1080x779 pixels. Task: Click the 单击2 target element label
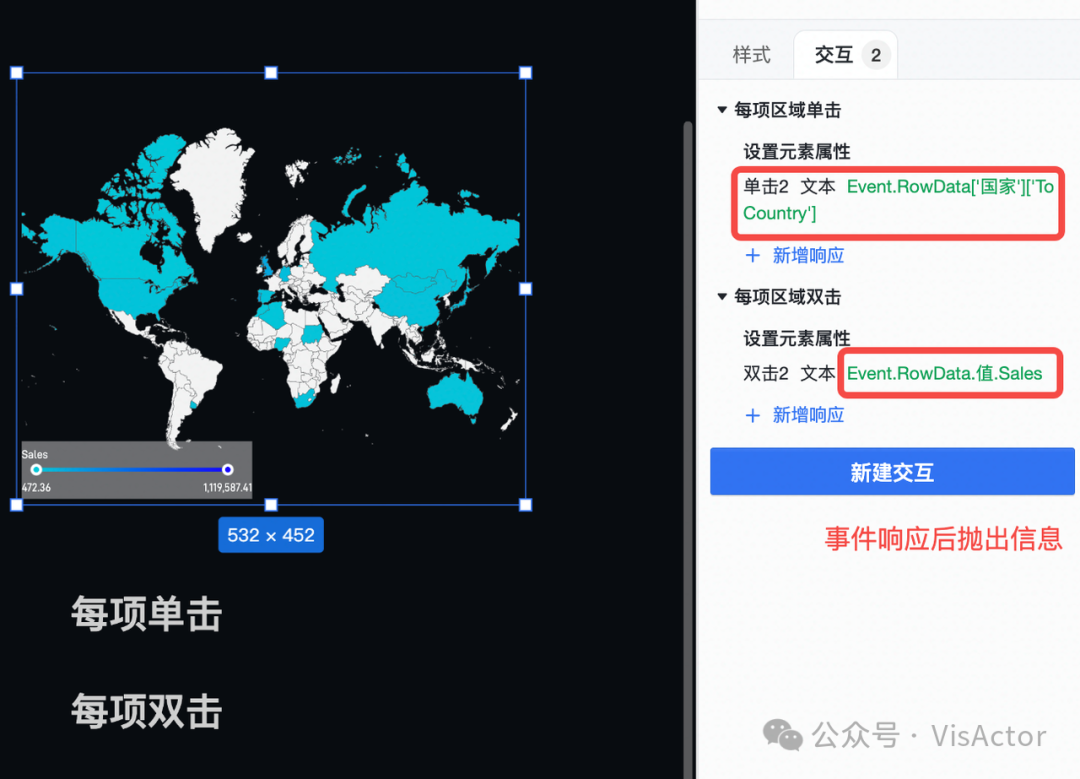pyautogui.click(x=765, y=187)
